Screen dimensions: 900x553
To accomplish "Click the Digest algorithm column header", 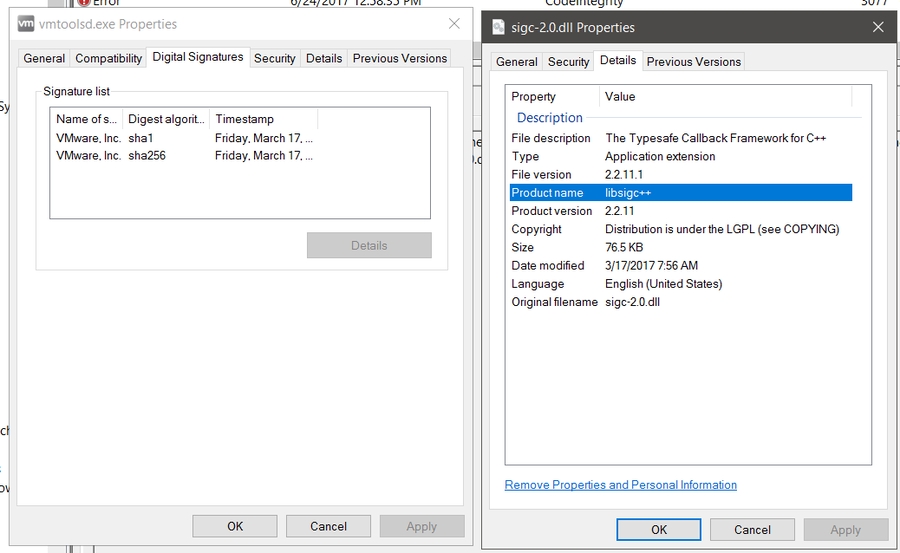I will 166,119.
